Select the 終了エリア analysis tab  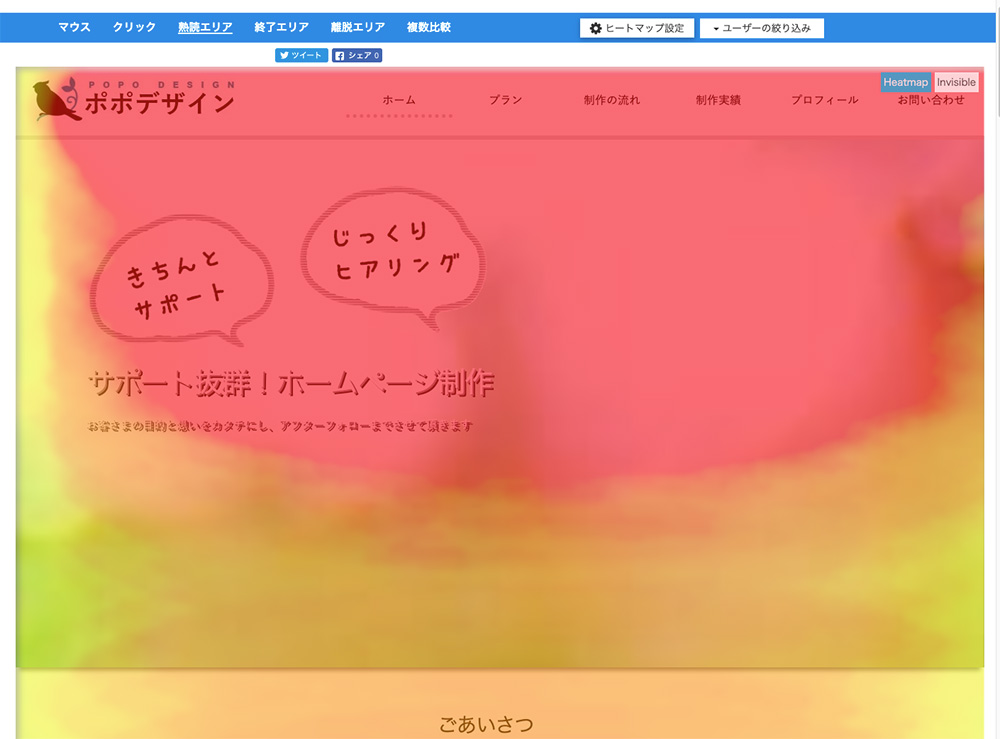280,27
